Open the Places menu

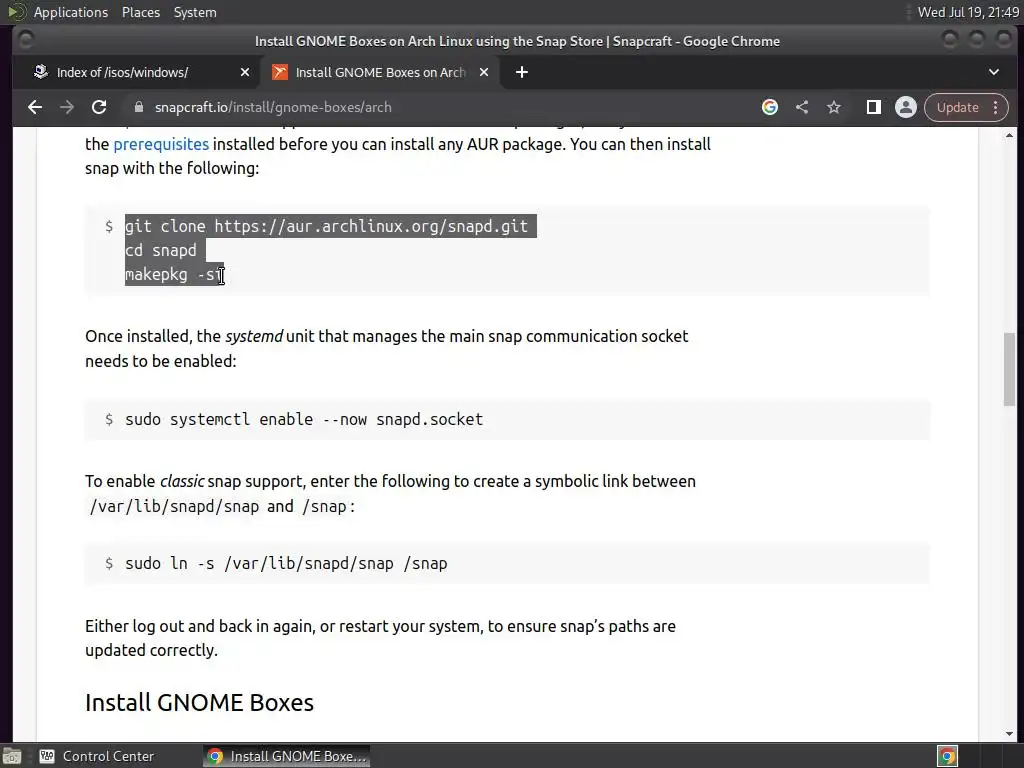140,12
